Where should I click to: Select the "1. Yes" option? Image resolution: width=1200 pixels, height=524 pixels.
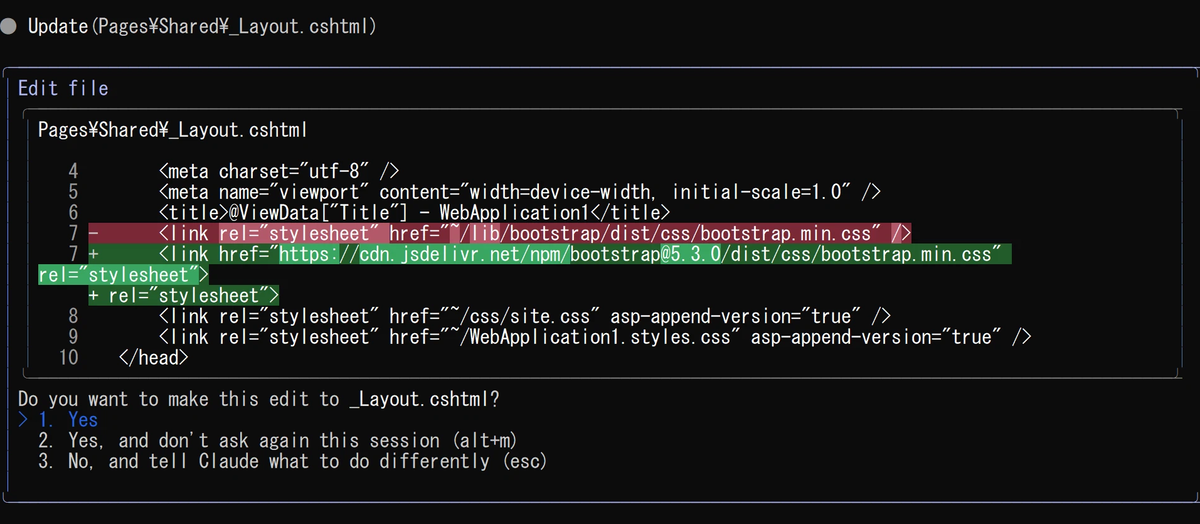tap(68, 420)
